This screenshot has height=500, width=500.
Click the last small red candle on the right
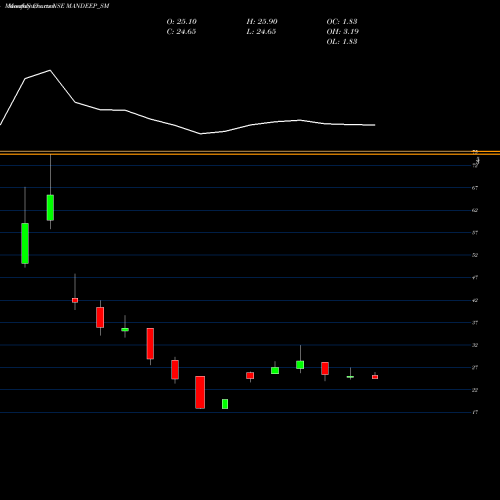(x=375, y=377)
